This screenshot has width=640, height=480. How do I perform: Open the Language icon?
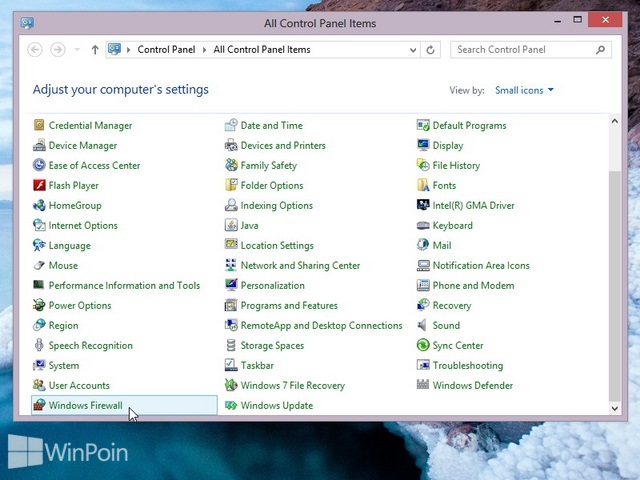click(x=39, y=245)
